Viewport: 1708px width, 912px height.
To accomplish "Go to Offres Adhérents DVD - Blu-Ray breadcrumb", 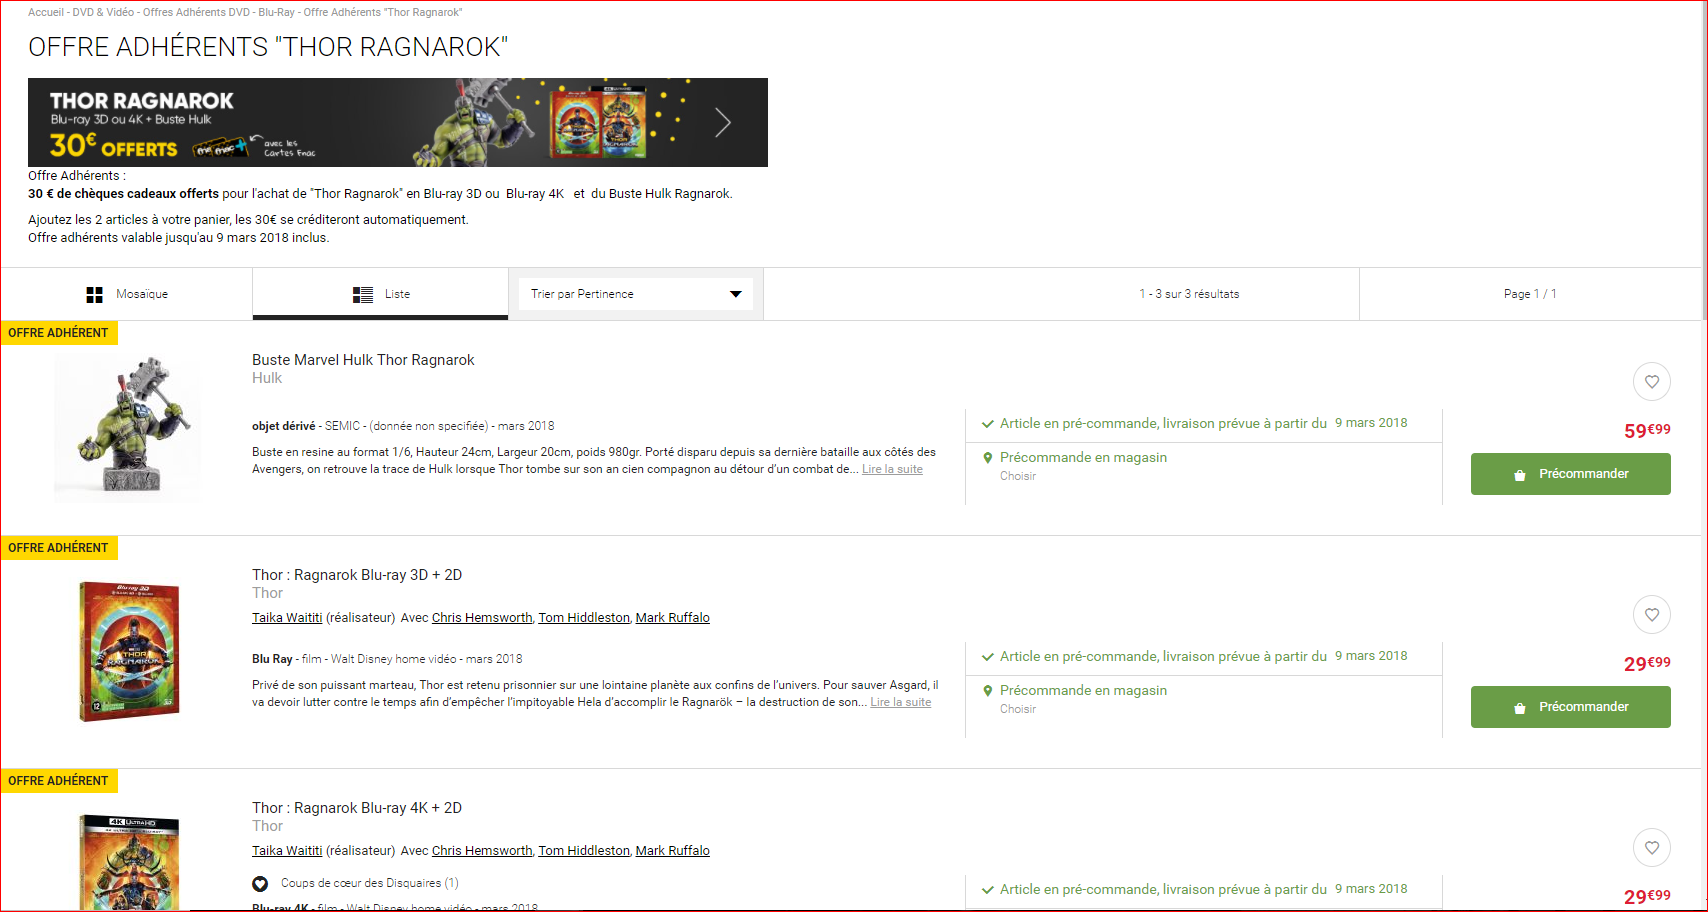I will pyautogui.click(x=219, y=12).
